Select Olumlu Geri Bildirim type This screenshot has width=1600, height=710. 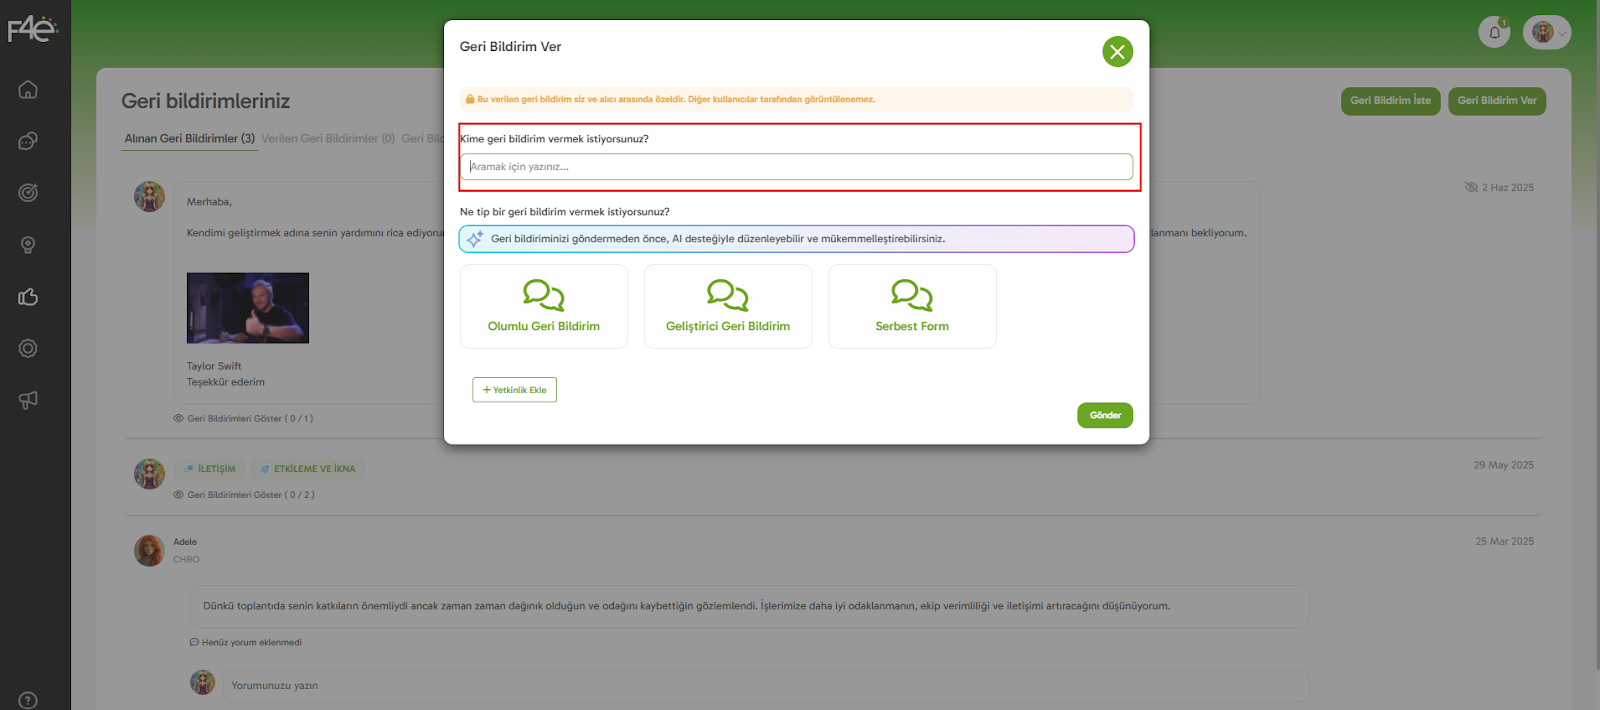click(544, 307)
